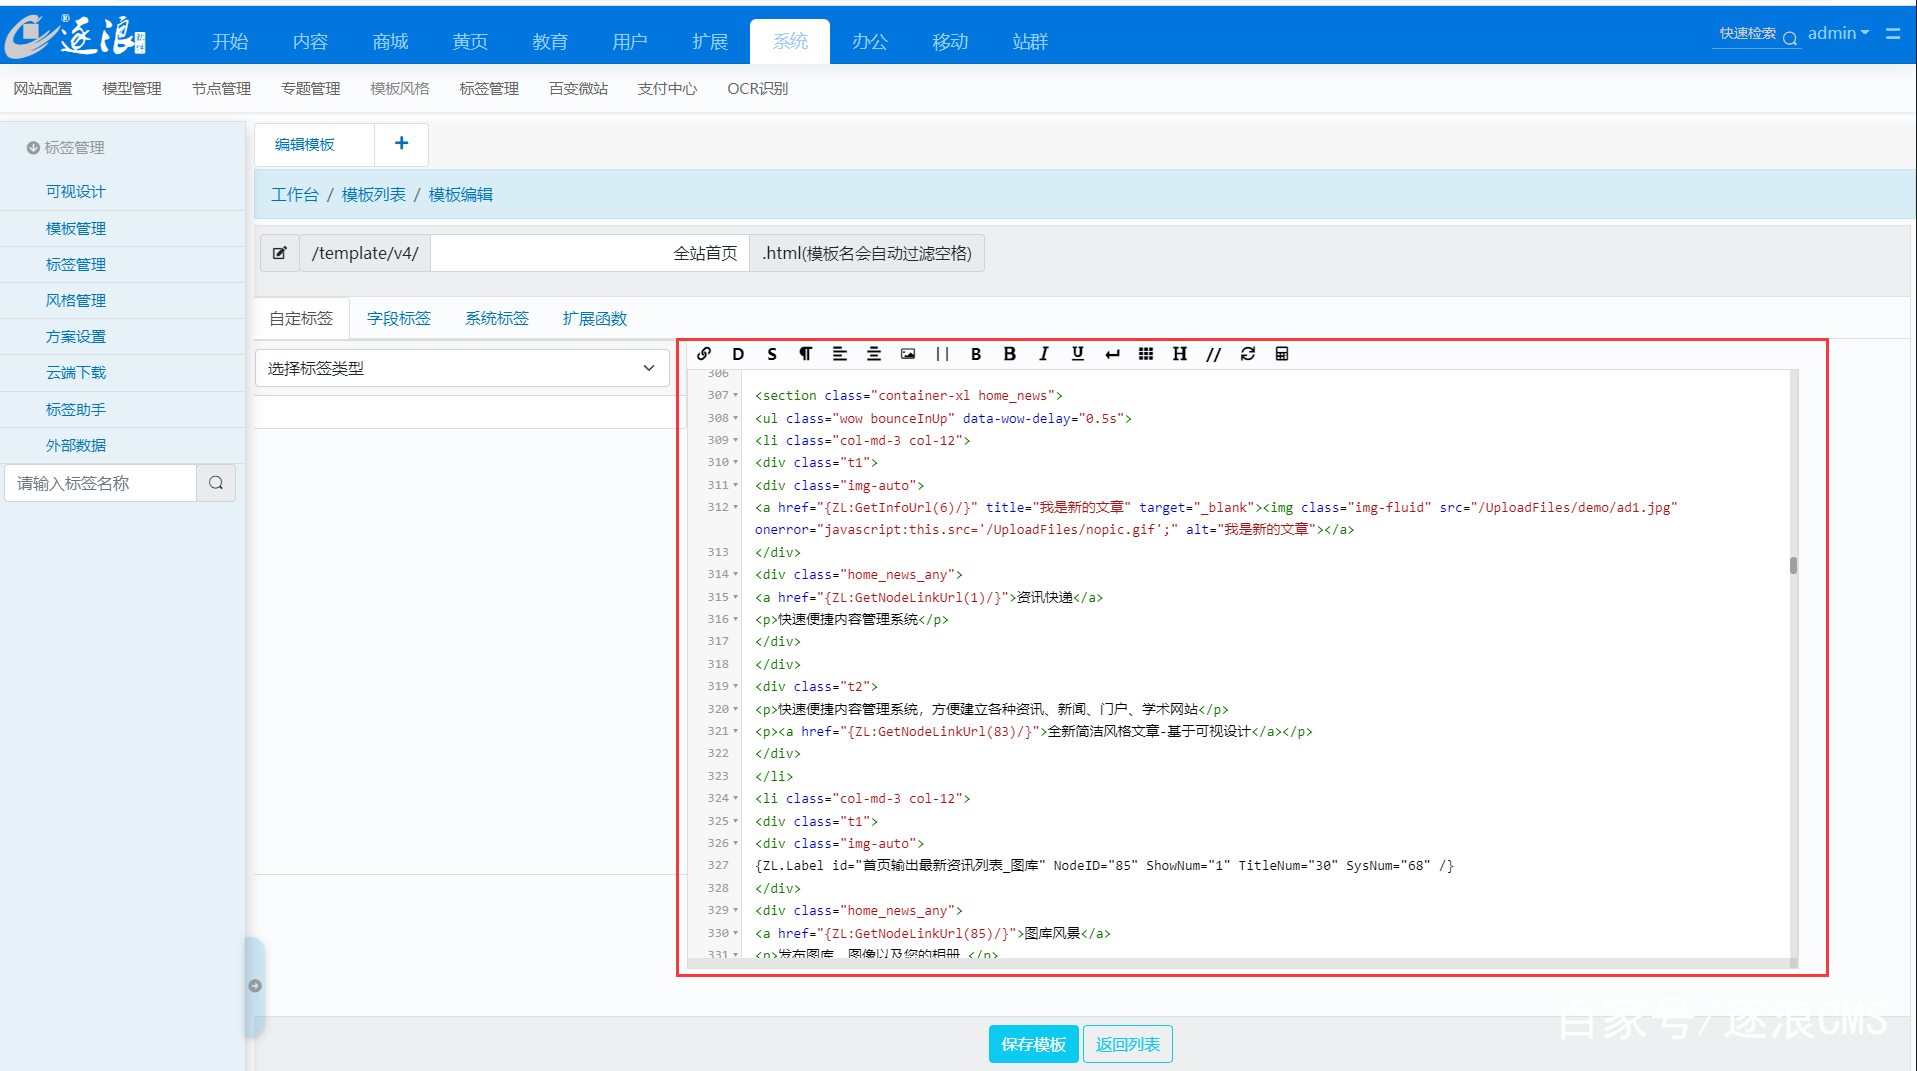This screenshot has width=1917, height=1071.
Task: Insert a link with the editor link icon
Action: [704, 354]
